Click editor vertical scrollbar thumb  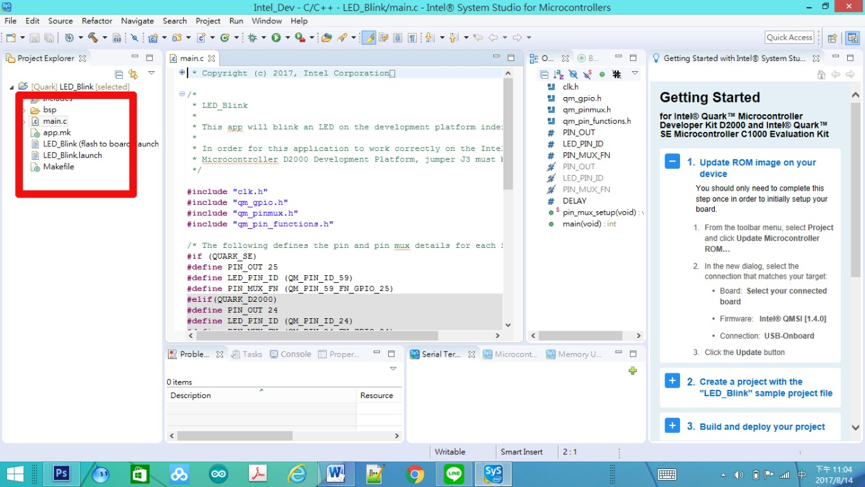tap(508, 133)
